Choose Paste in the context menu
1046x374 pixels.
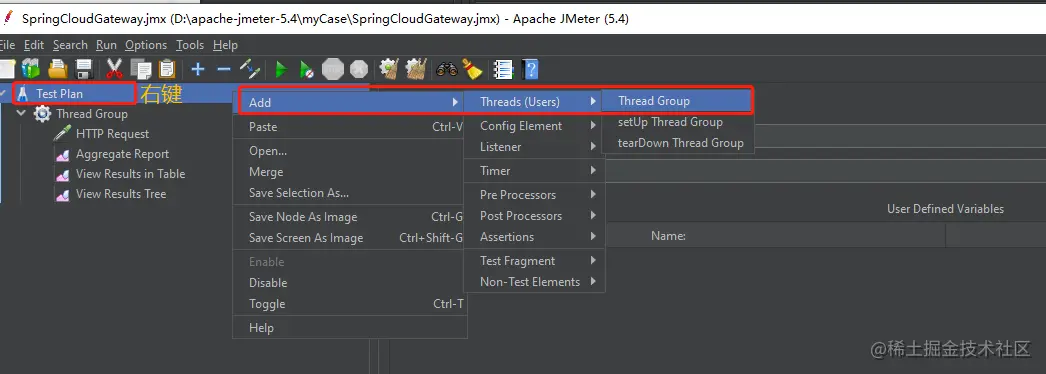click(x=350, y=127)
